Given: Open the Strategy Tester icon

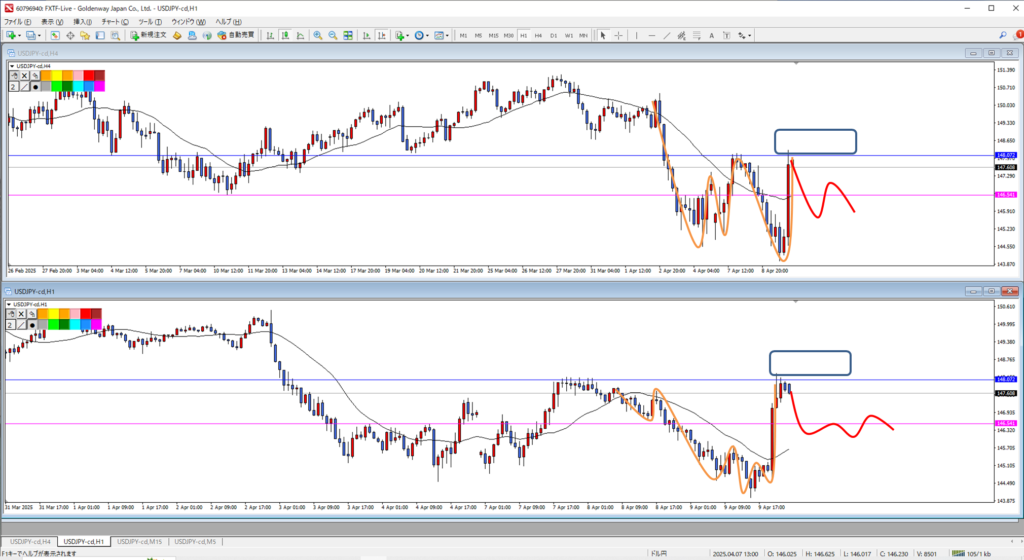Looking at the screenshot, I should tap(115, 35).
